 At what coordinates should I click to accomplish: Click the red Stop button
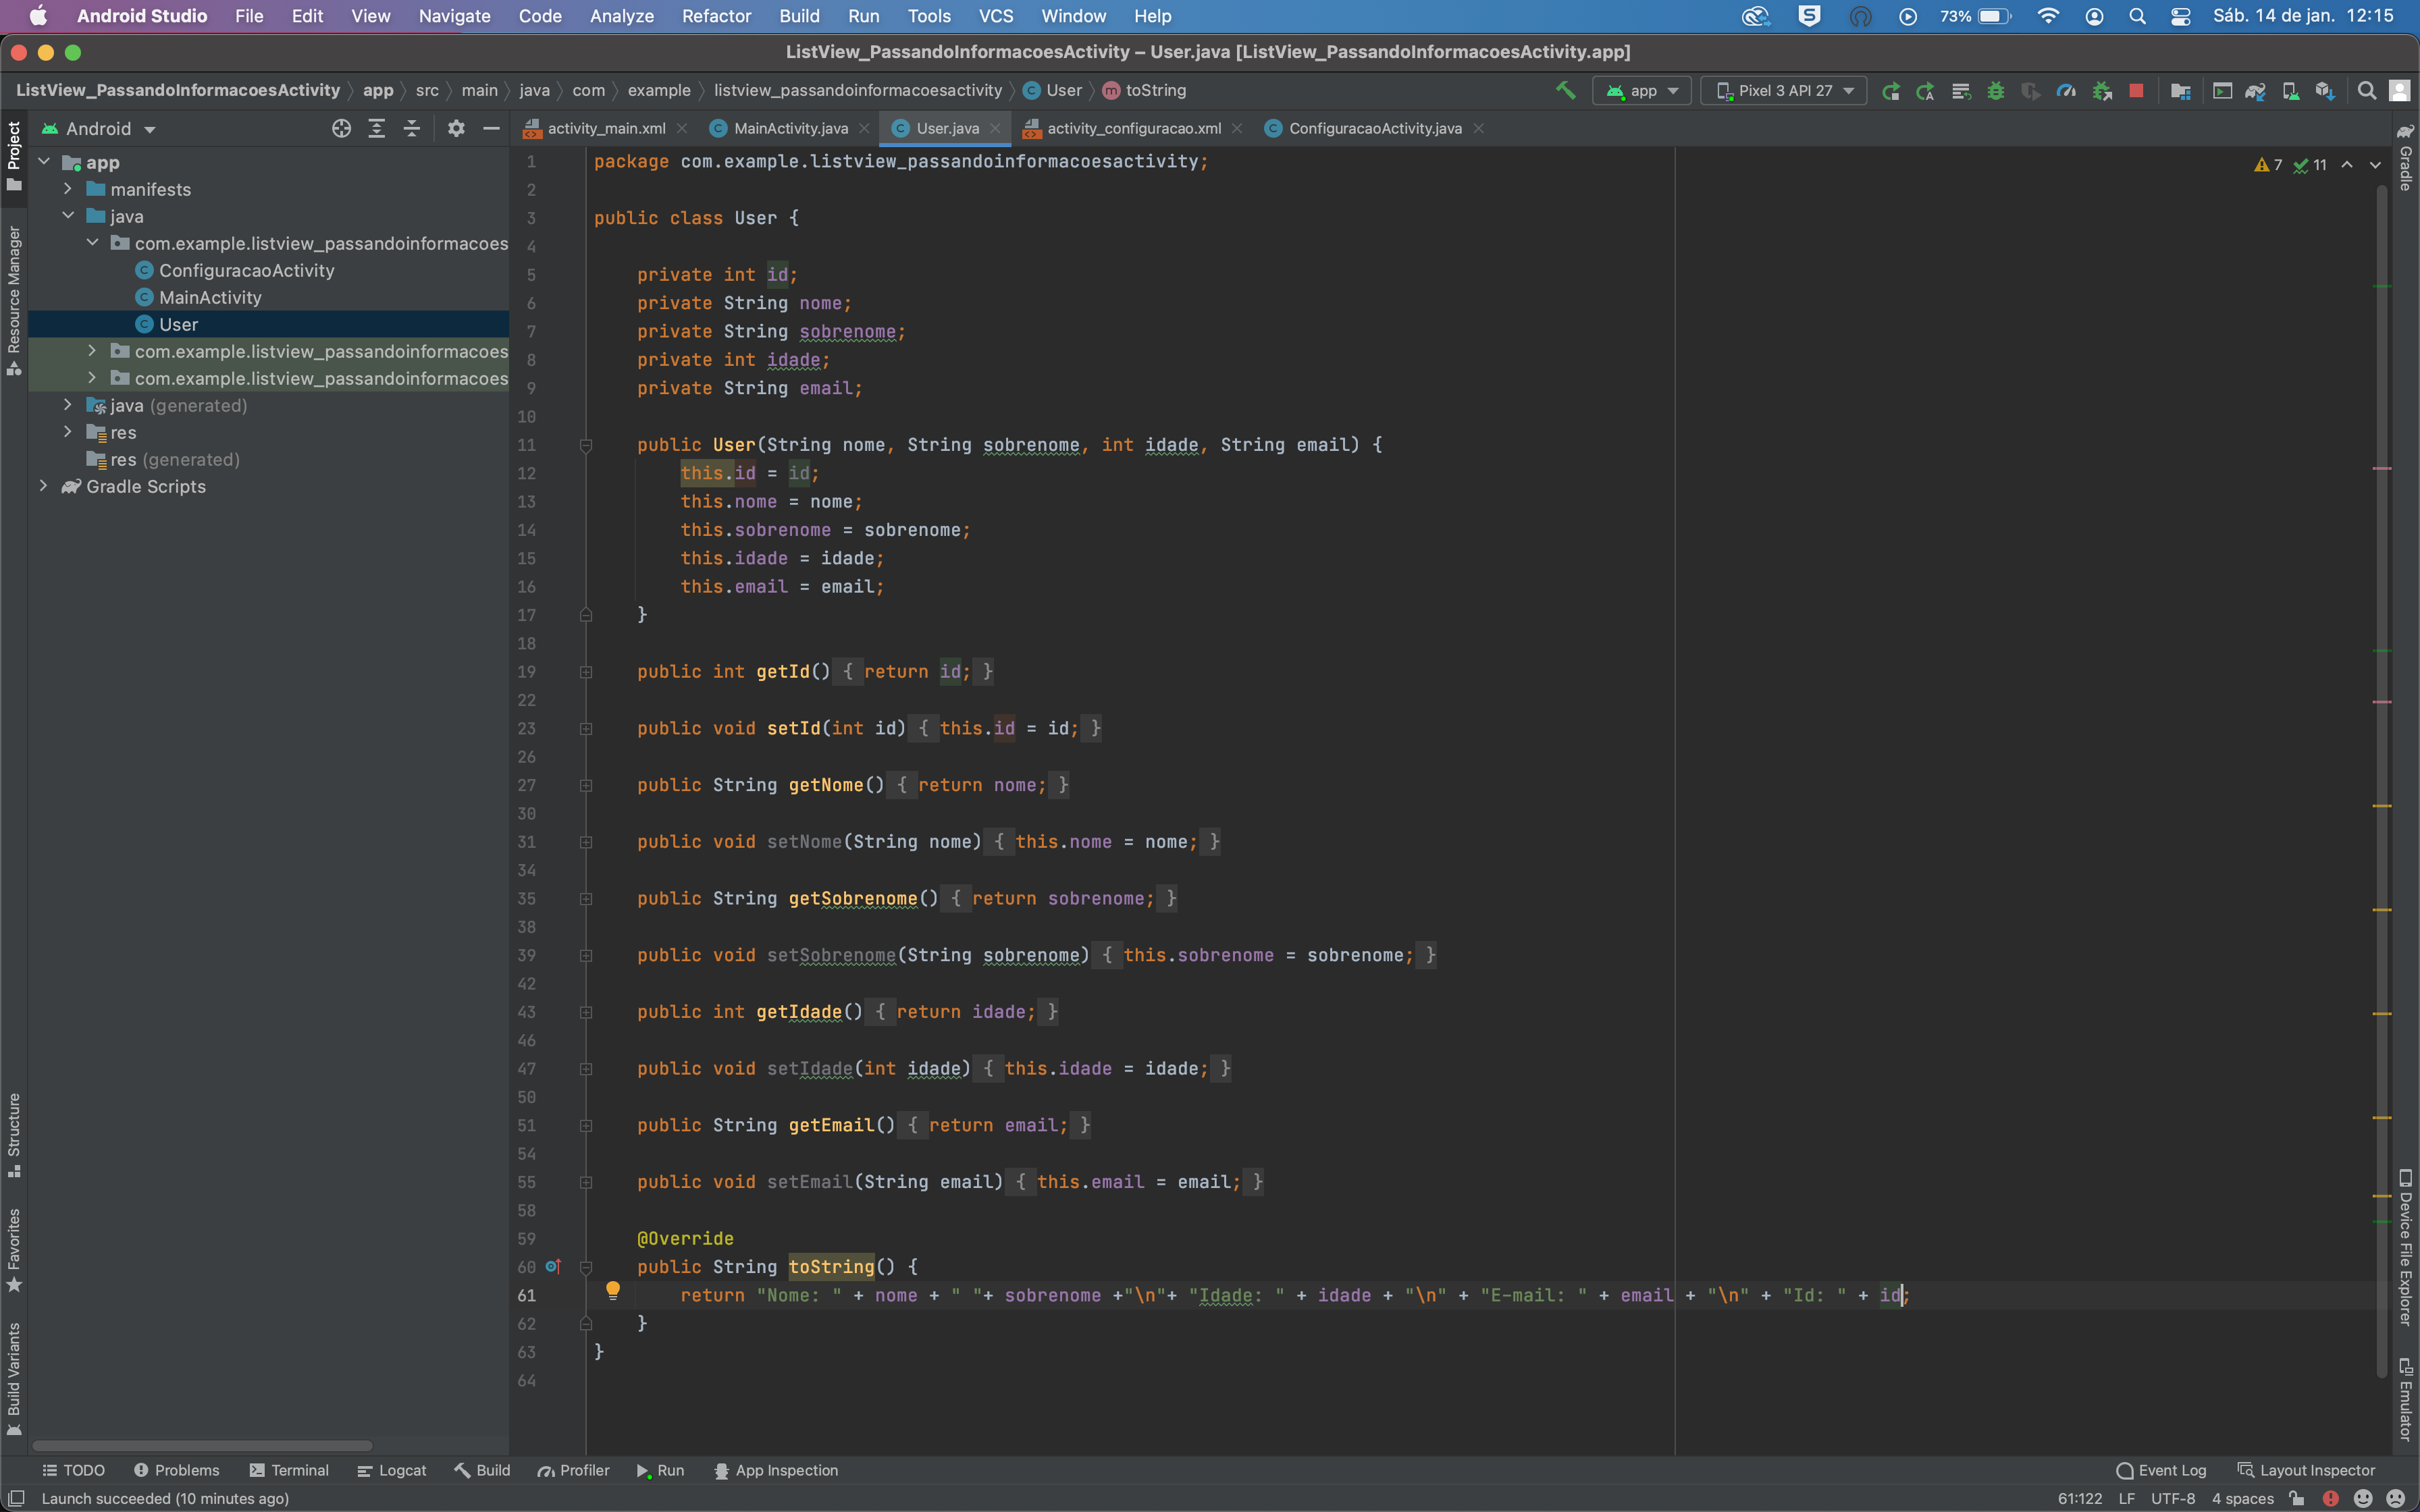click(2136, 91)
